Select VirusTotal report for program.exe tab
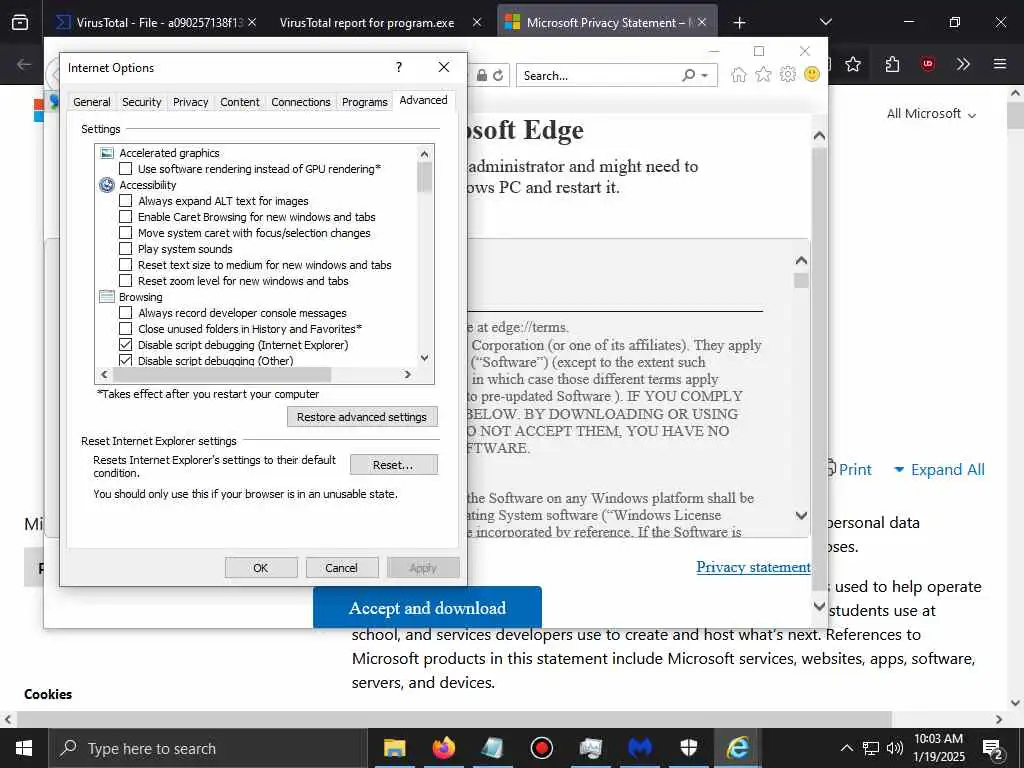The image size is (1024, 768). coord(367,23)
